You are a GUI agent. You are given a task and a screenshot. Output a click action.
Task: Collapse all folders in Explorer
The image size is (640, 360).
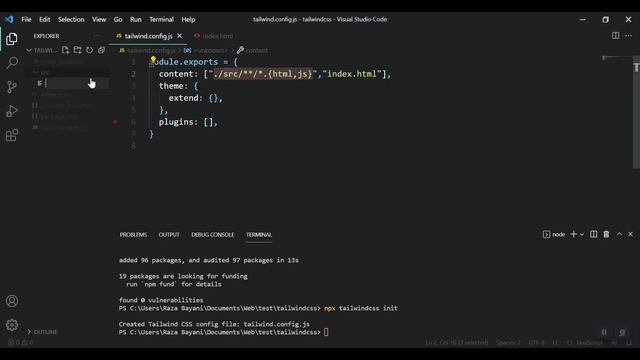click(101, 50)
